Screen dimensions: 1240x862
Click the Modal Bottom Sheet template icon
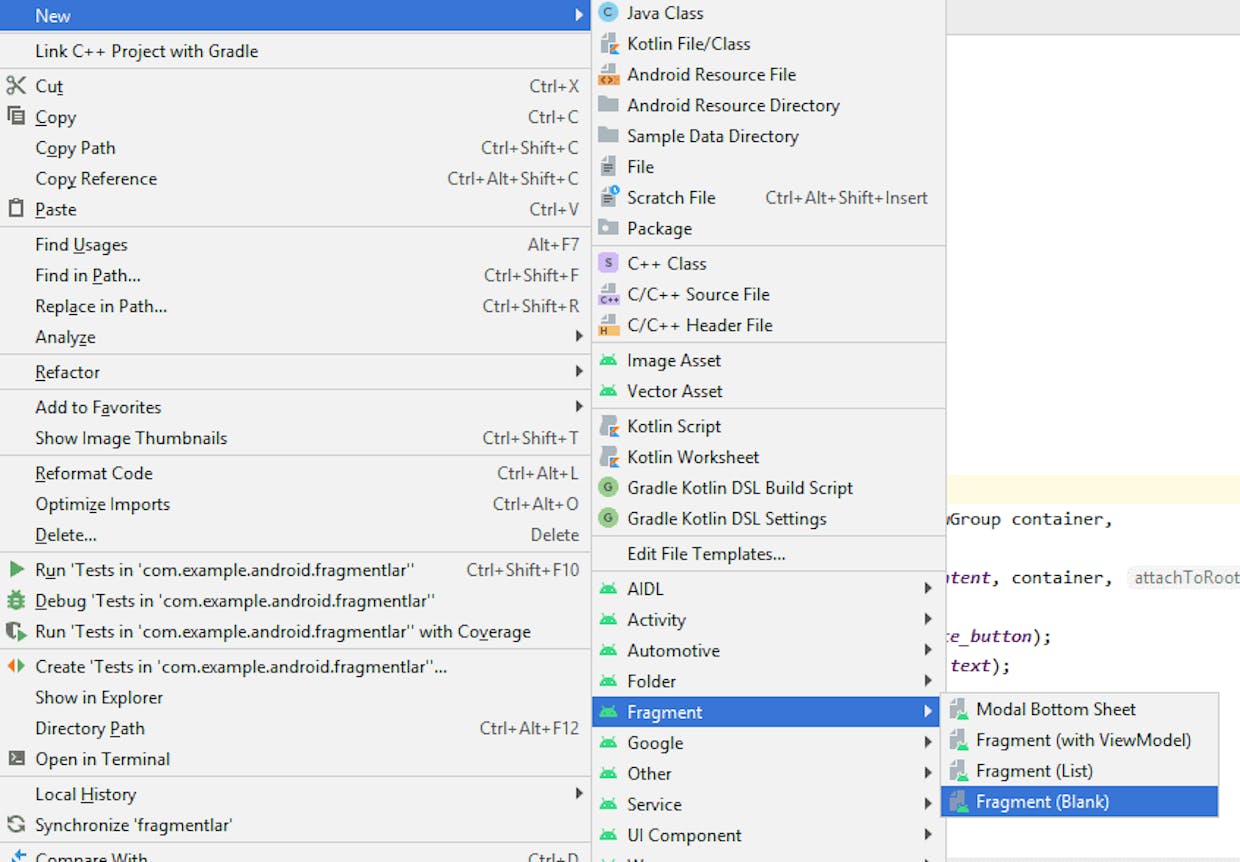pyautogui.click(x=959, y=710)
